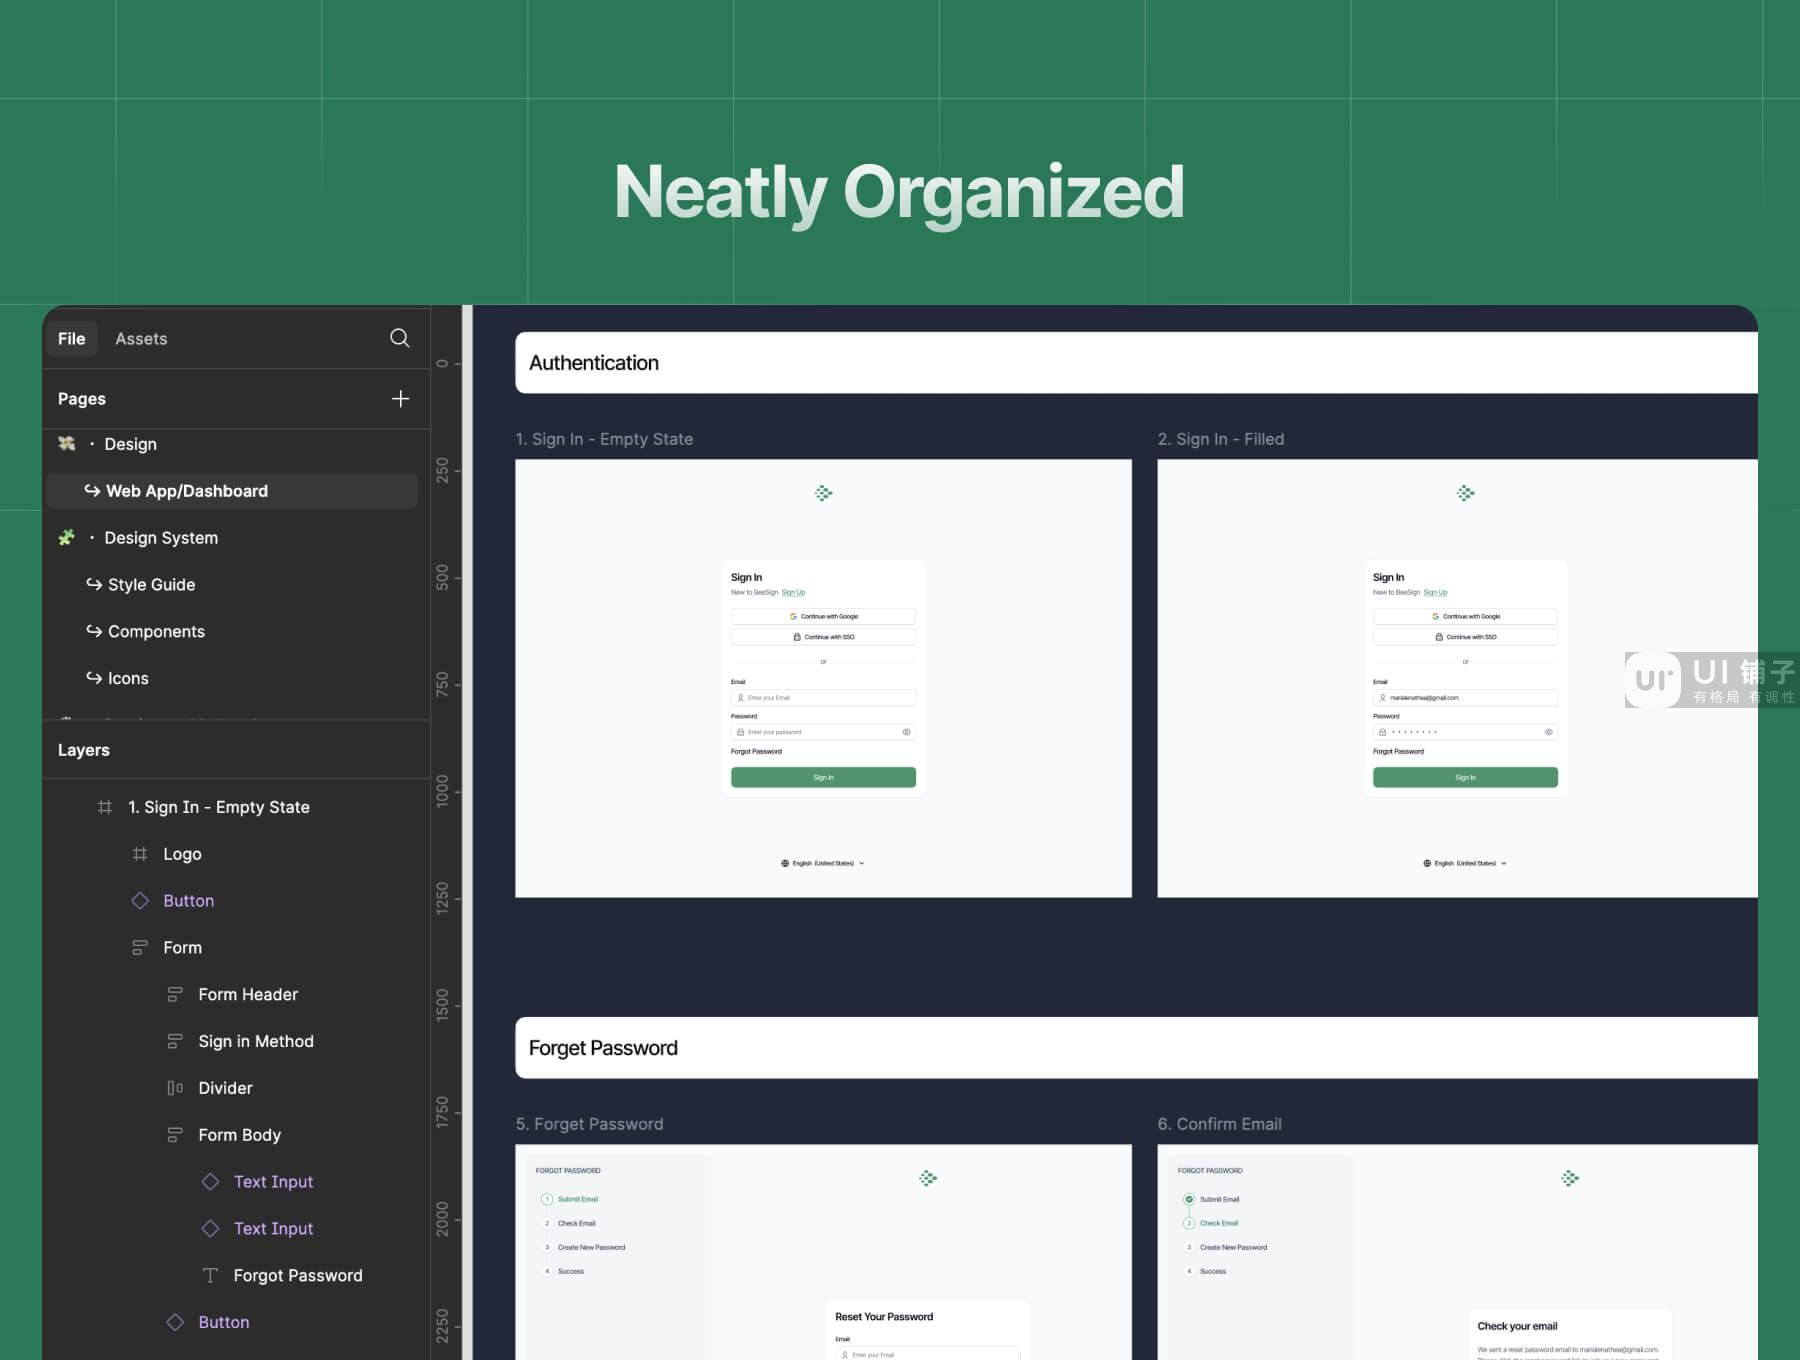The image size is (1800, 1360).
Task: Toggle password visibility eye in Empty State frame
Action: [907, 732]
